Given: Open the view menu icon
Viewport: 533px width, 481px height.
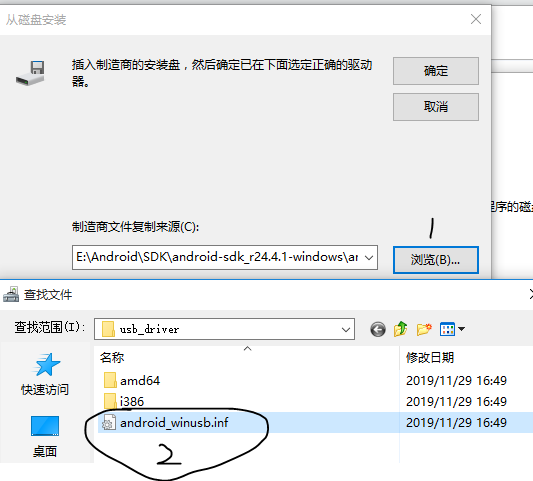Looking at the screenshot, I should pos(447,329).
